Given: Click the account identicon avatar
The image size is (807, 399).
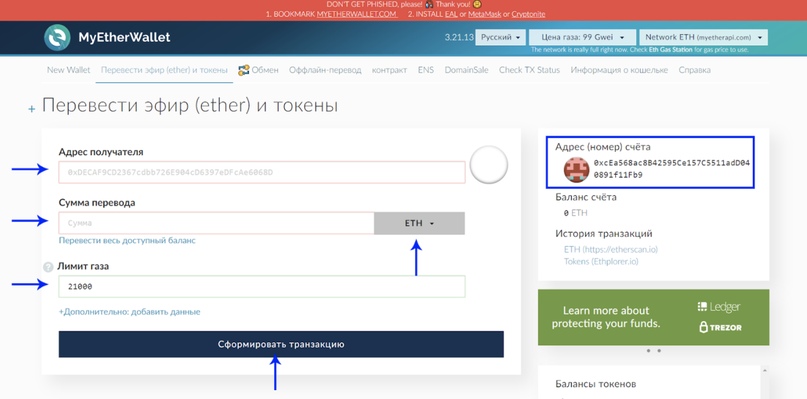Looking at the screenshot, I should 576,169.
